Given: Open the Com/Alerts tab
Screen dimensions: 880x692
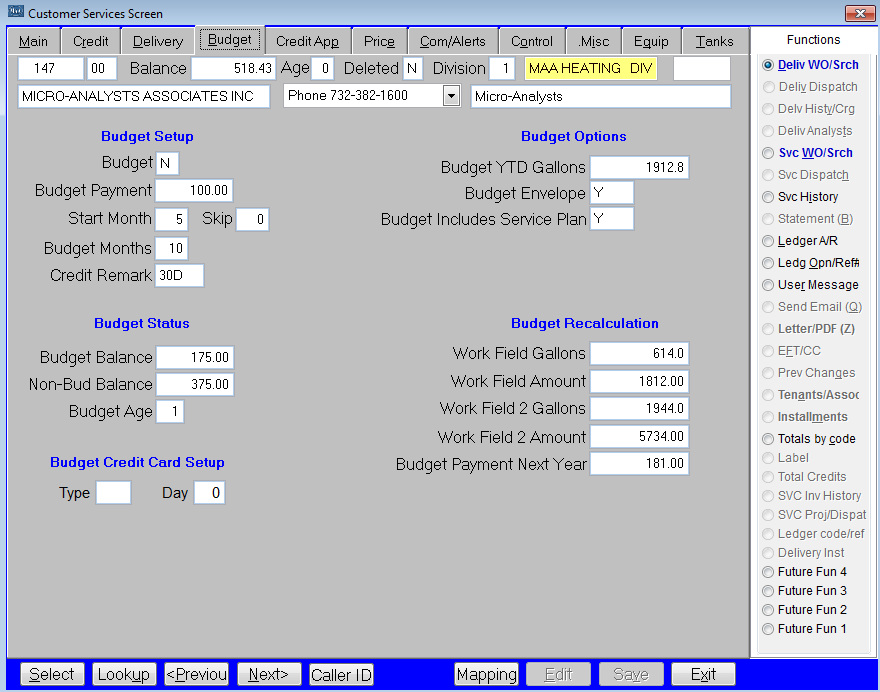Looking at the screenshot, I should click(452, 41).
